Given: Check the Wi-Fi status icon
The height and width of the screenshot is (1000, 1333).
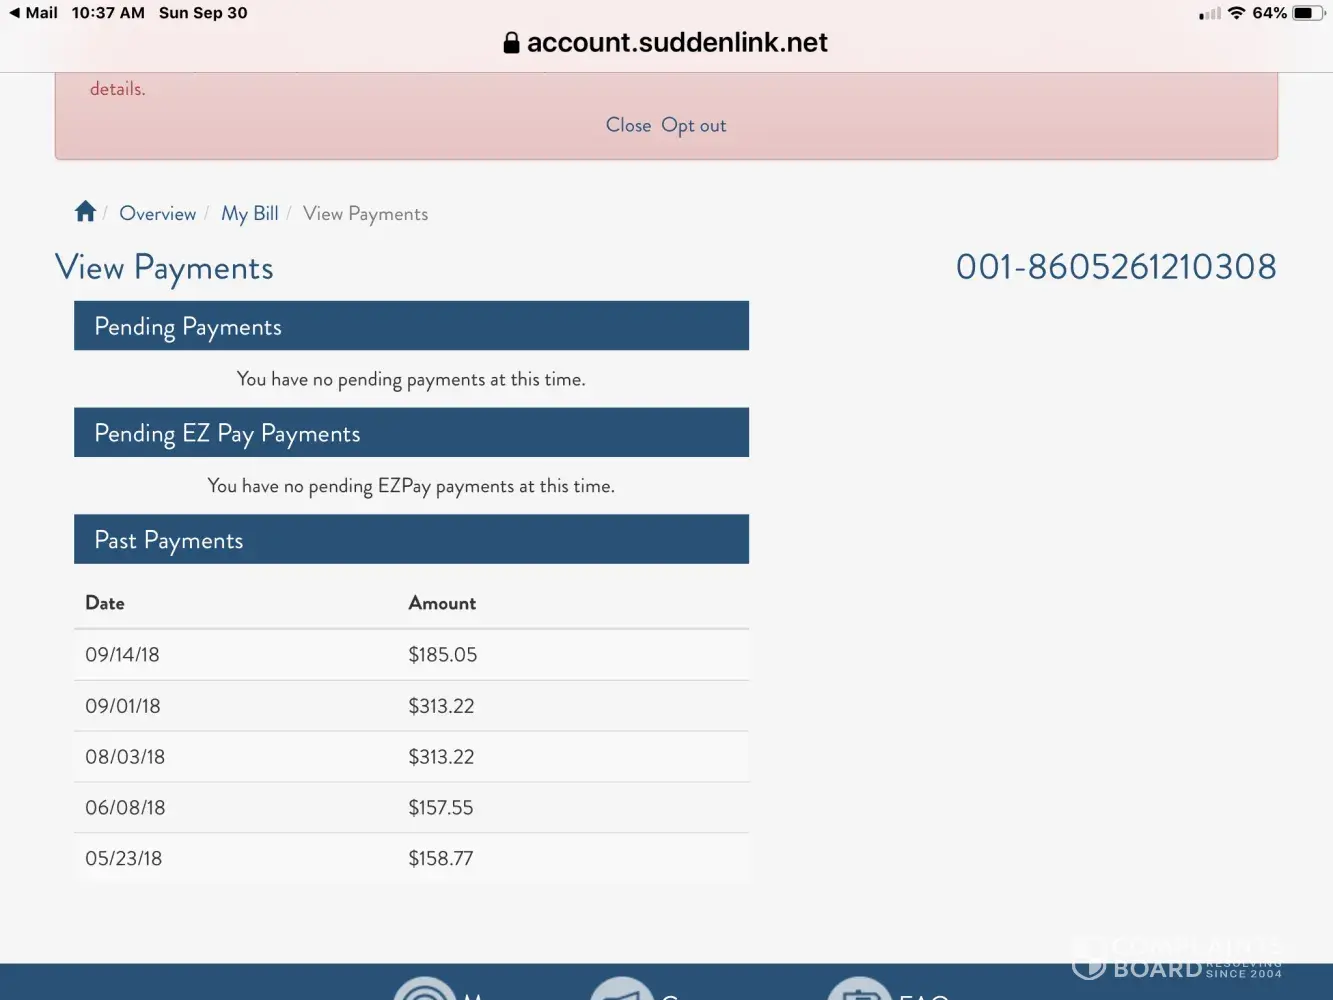Looking at the screenshot, I should coord(1236,13).
